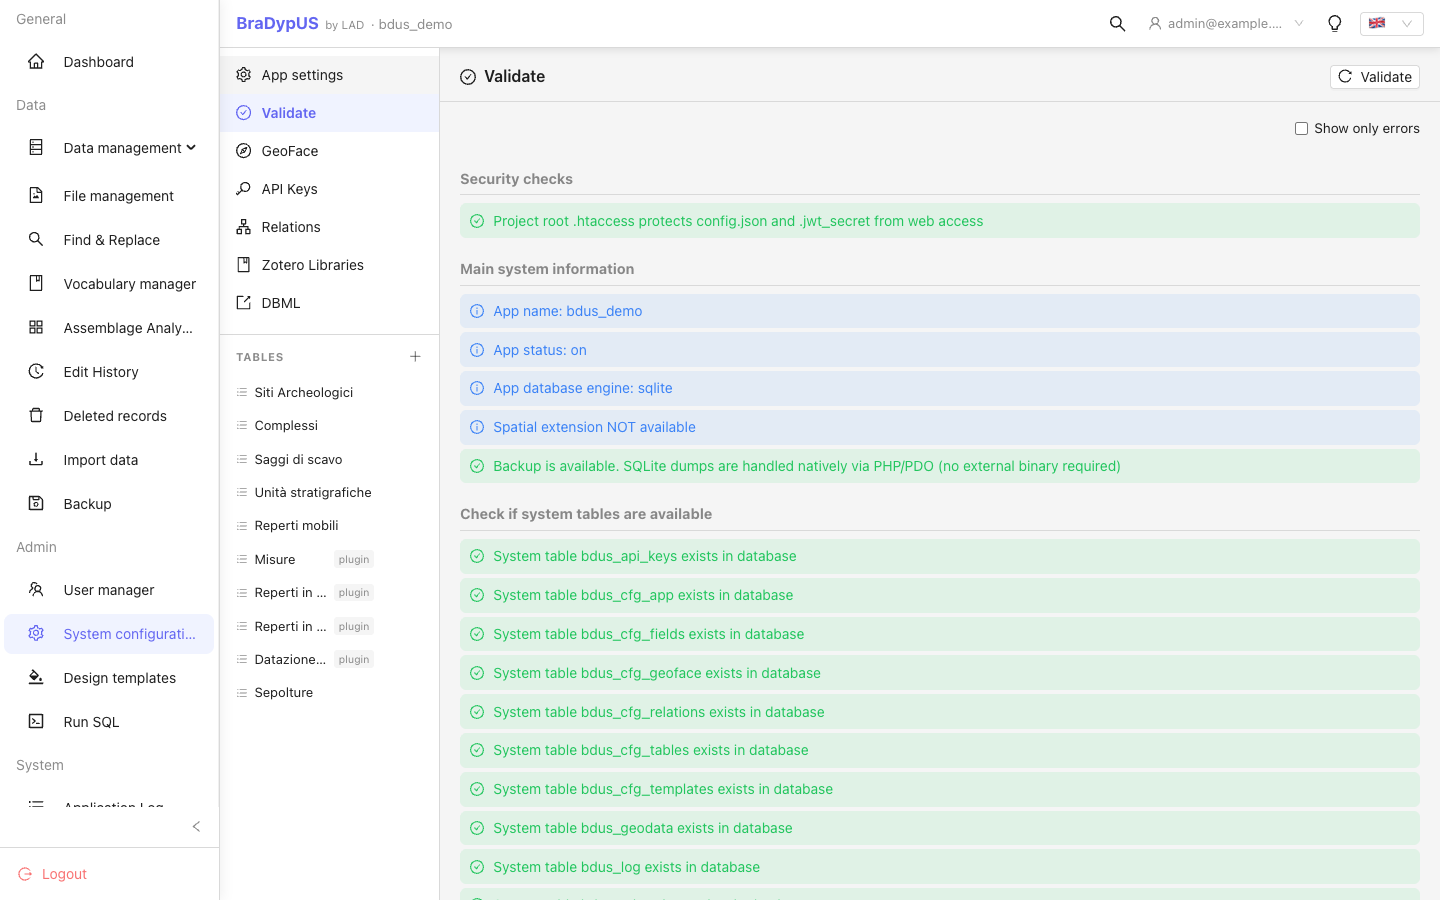Click the BraDypUS logo link
Screen dimensions: 1440x900
coord(277,24)
